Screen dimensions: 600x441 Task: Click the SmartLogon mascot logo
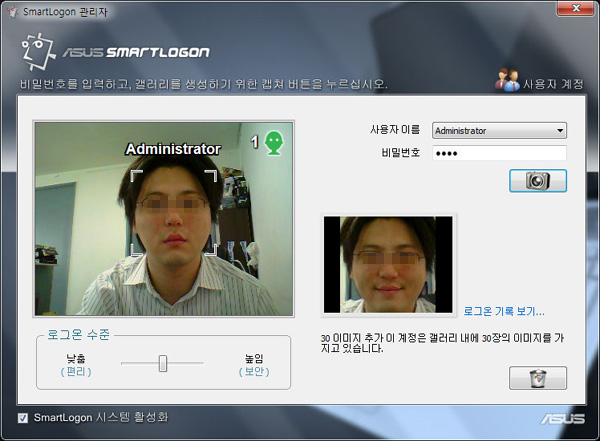(x=38, y=52)
